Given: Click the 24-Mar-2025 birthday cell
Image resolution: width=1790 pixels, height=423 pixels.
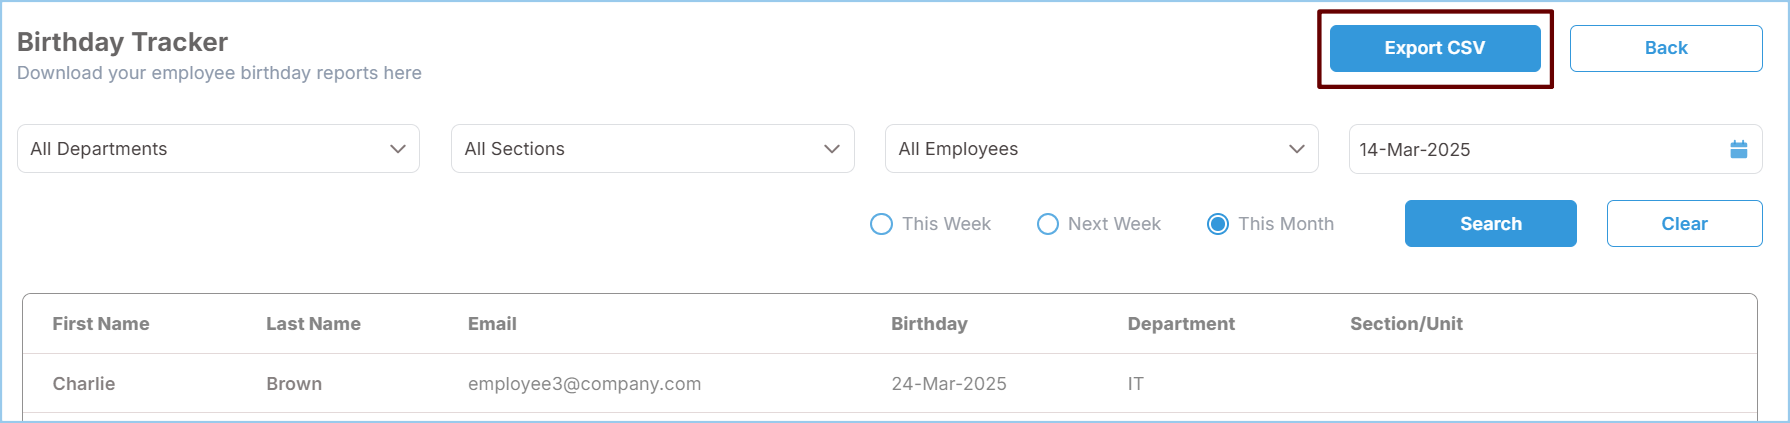Looking at the screenshot, I should click(x=948, y=384).
